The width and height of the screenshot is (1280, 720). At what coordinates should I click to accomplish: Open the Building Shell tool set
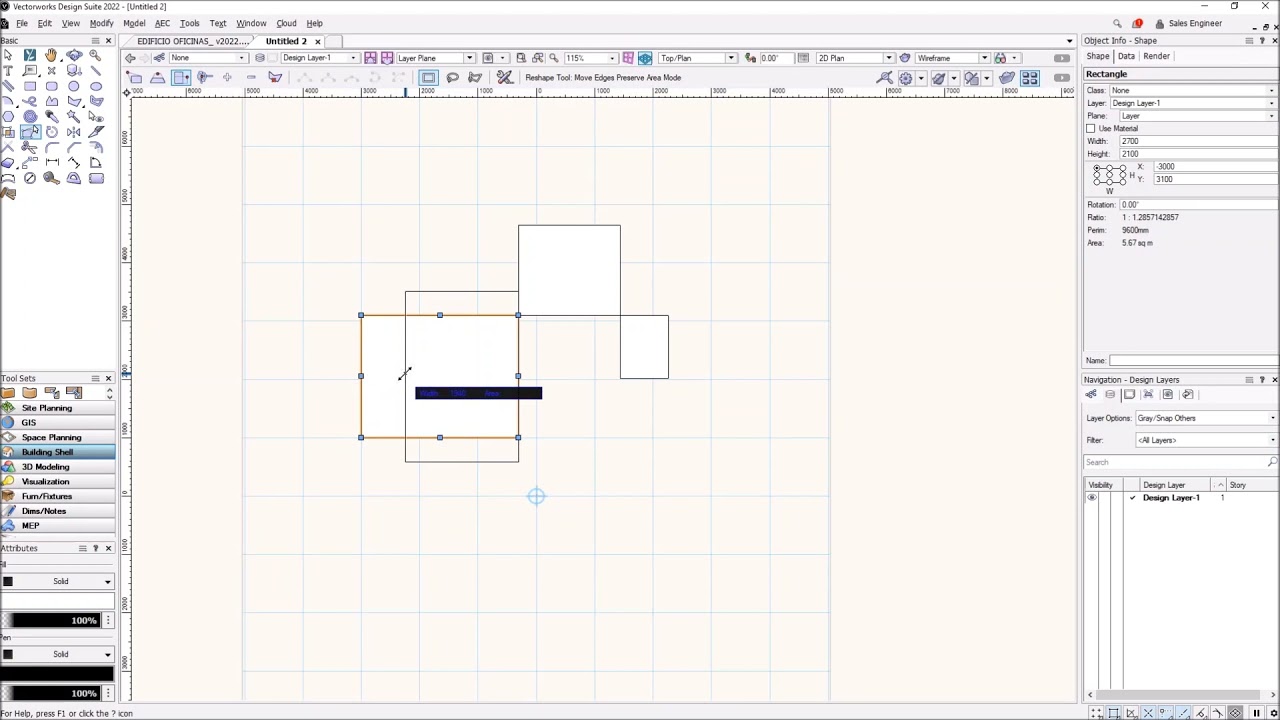tap(57, 452)
